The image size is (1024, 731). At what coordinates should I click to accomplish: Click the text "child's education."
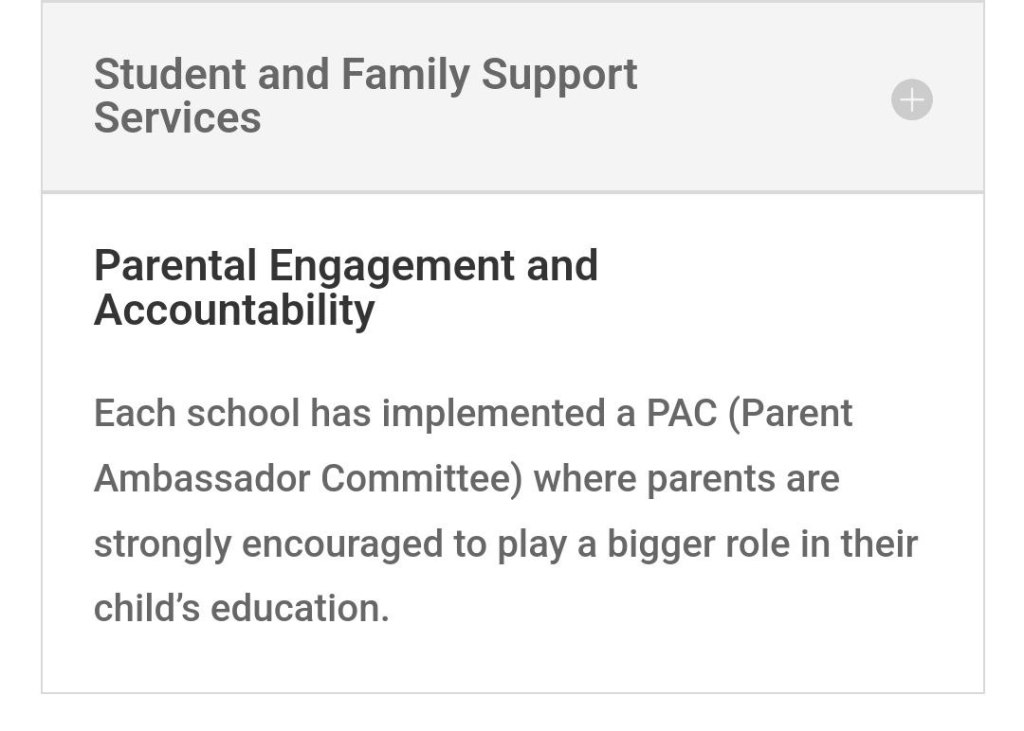241,609
